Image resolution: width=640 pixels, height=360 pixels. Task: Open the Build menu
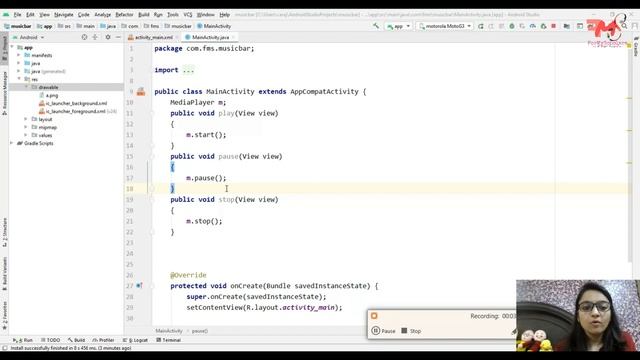coord(144,15)
